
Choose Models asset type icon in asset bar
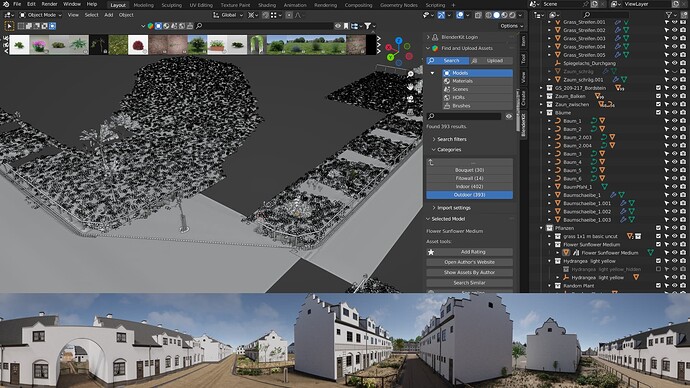(x=158, y=26)
